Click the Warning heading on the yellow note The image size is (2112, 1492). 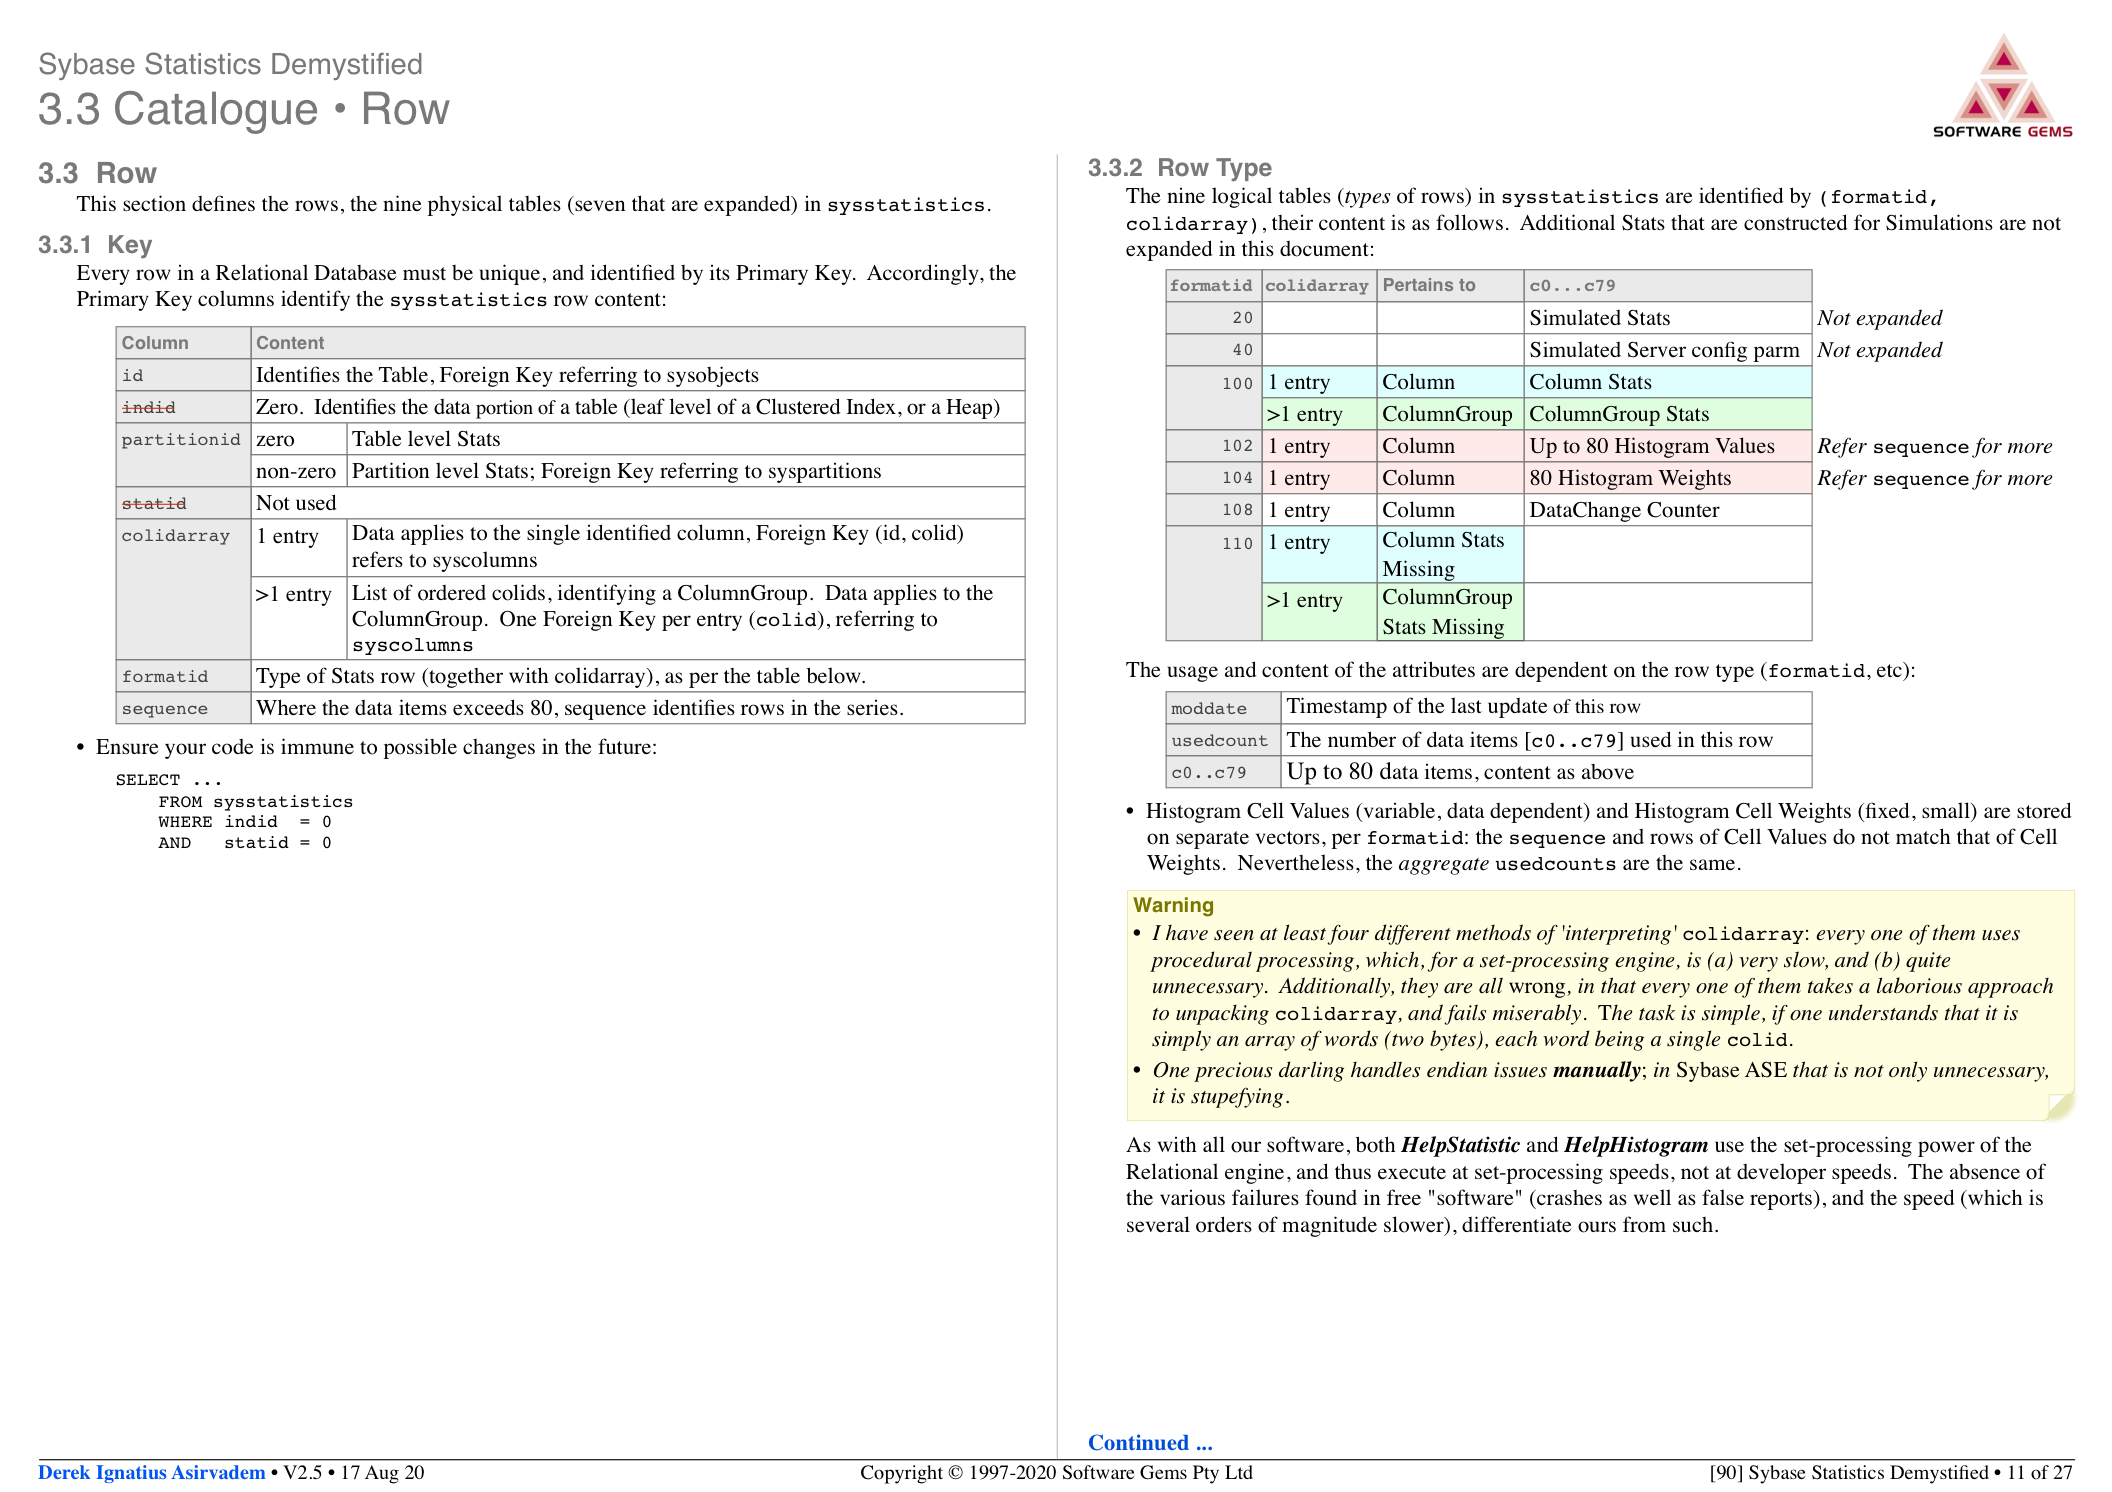[1172, 904]
